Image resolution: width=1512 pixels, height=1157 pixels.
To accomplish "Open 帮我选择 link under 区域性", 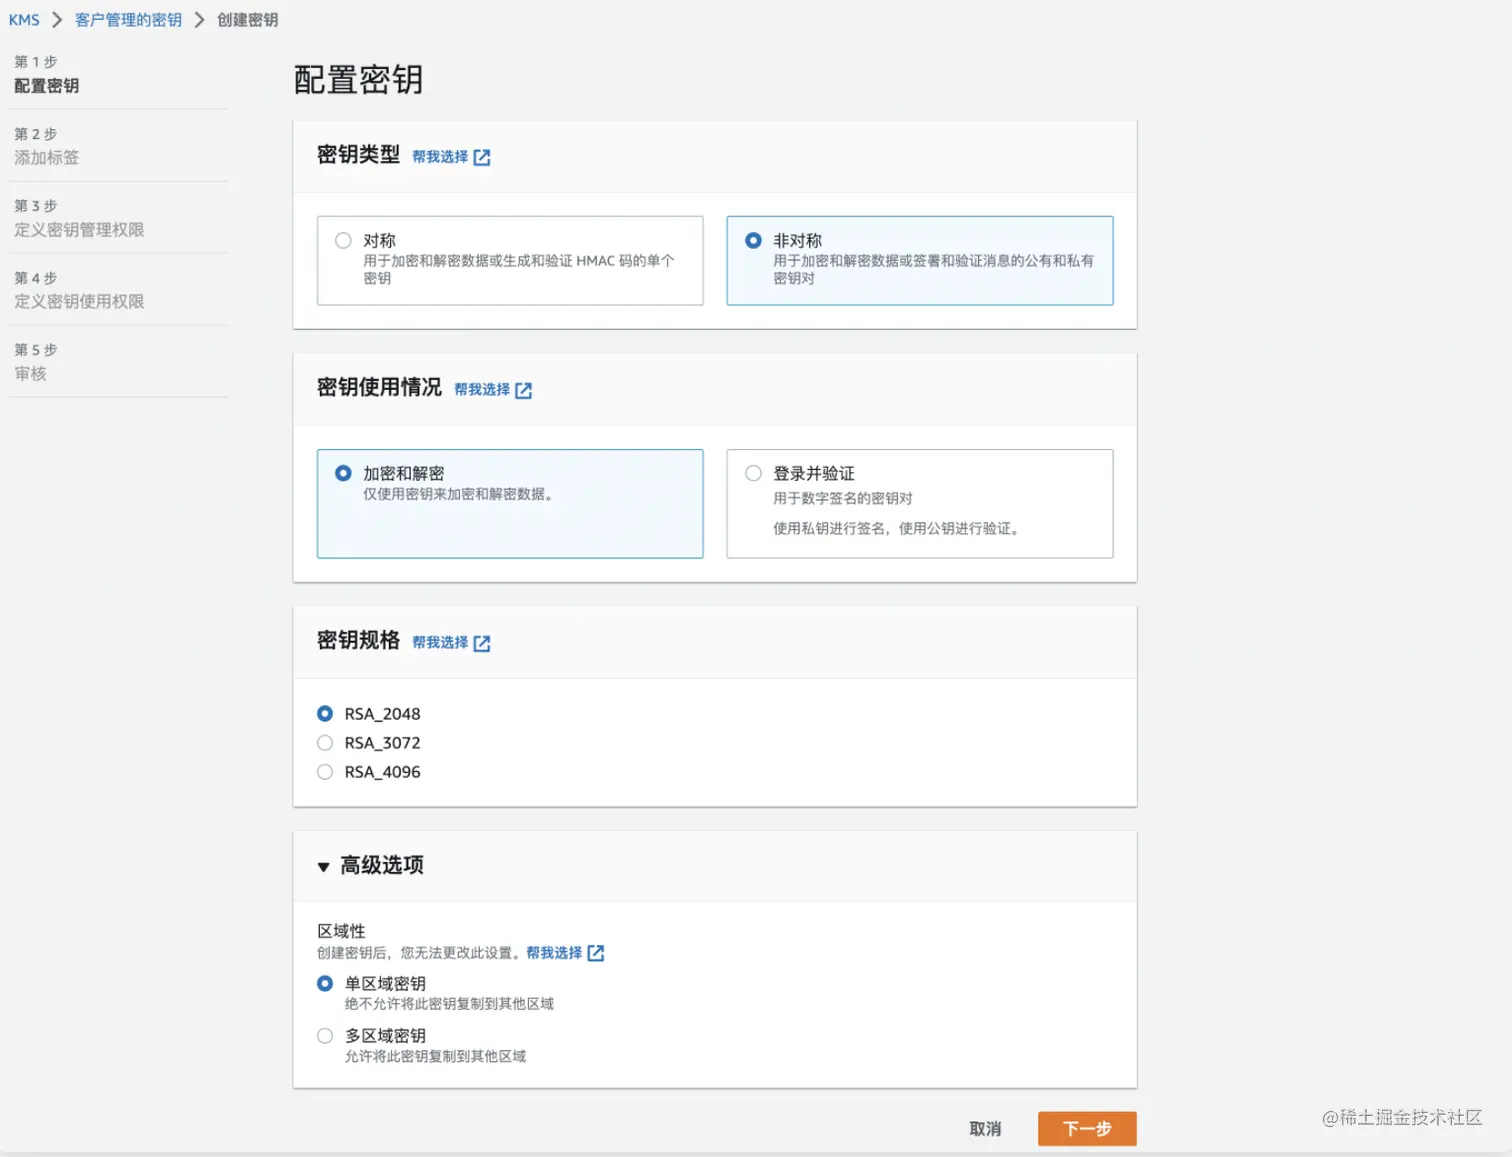I will click(x=554, y=953).
